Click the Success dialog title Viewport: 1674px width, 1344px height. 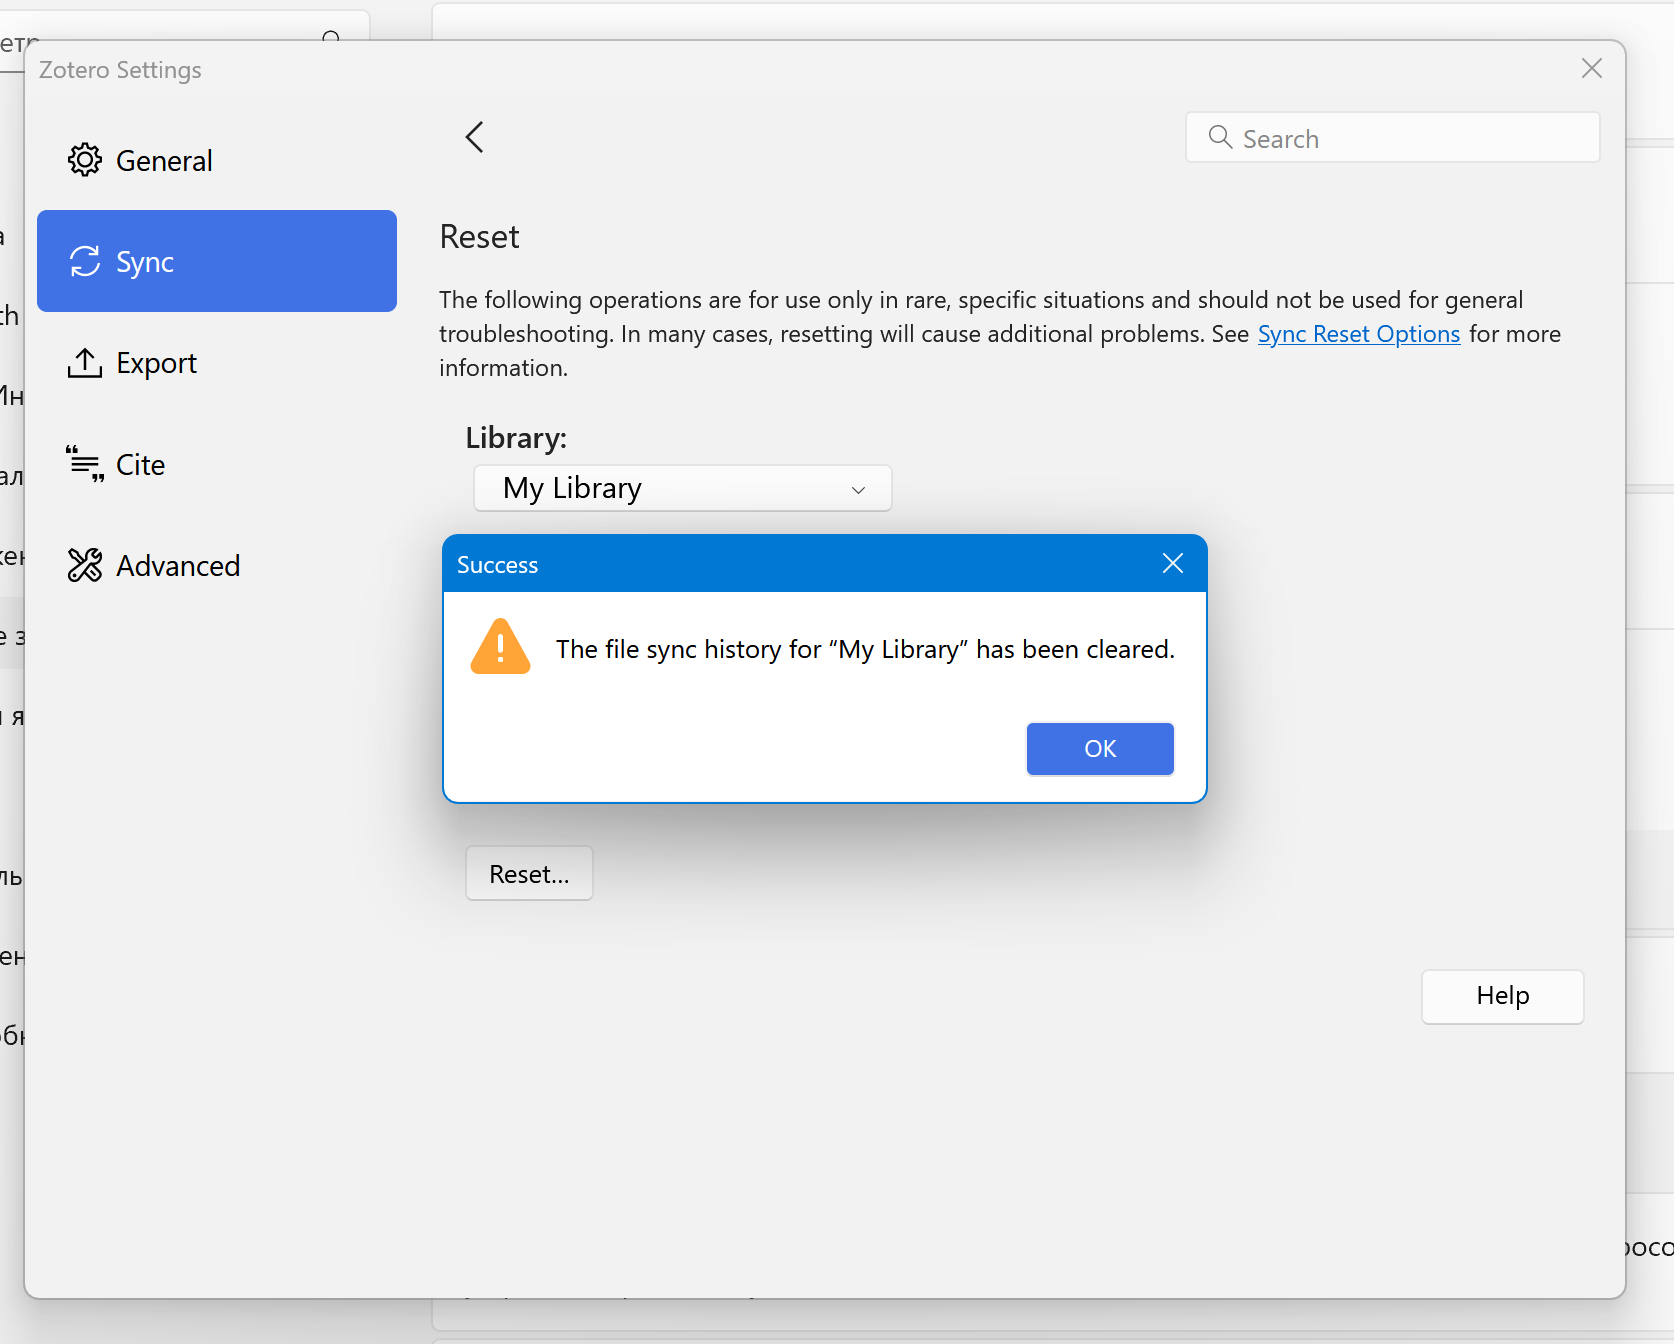497,565
